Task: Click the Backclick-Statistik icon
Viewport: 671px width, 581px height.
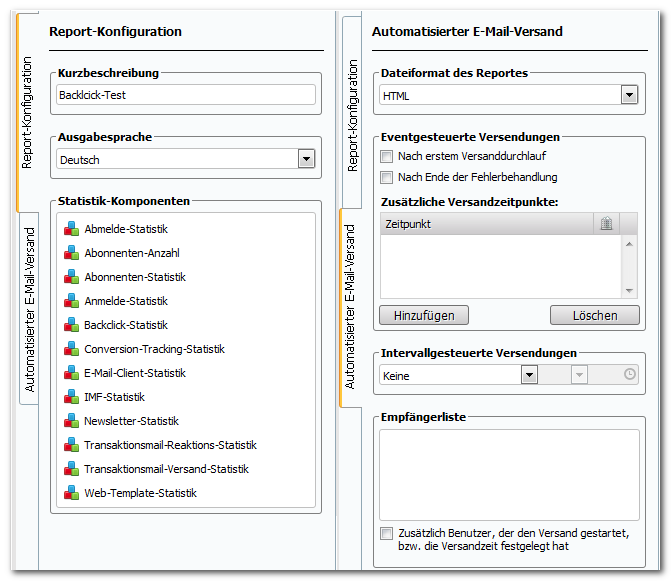Action: coord(71,325)
